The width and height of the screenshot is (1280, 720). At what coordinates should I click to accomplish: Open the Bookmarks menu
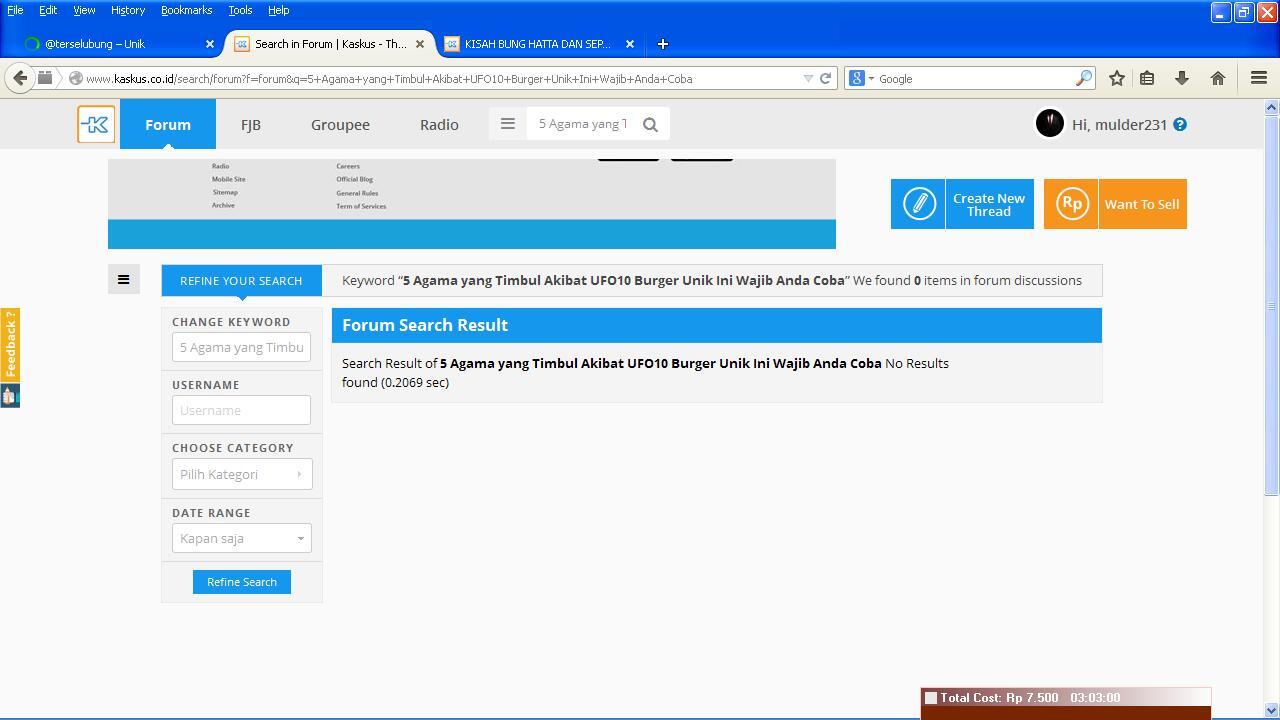(x=186, y=10)
